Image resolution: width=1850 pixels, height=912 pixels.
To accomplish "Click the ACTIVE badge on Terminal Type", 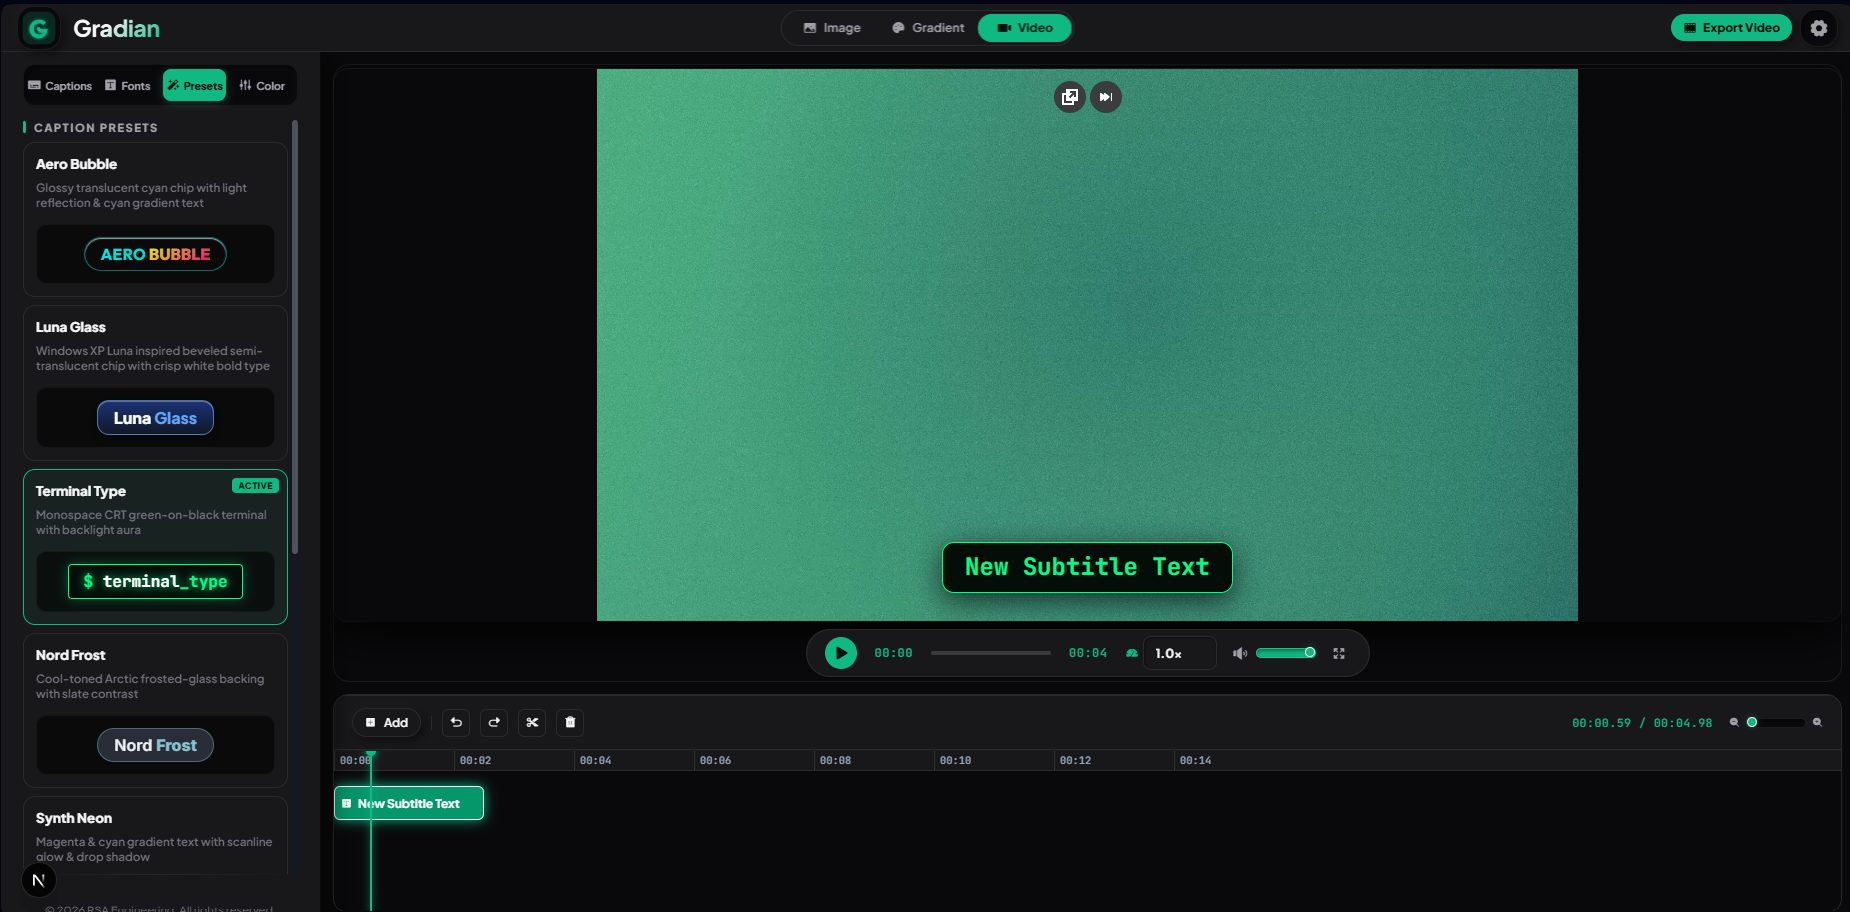I will pos(255,486).
